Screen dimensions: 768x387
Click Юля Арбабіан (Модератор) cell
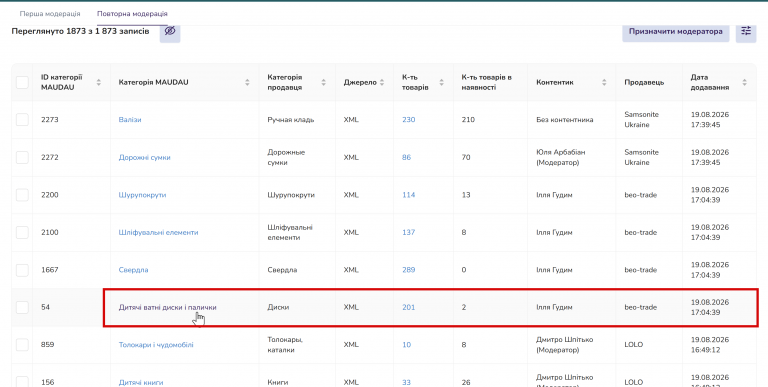click(561, 157)
